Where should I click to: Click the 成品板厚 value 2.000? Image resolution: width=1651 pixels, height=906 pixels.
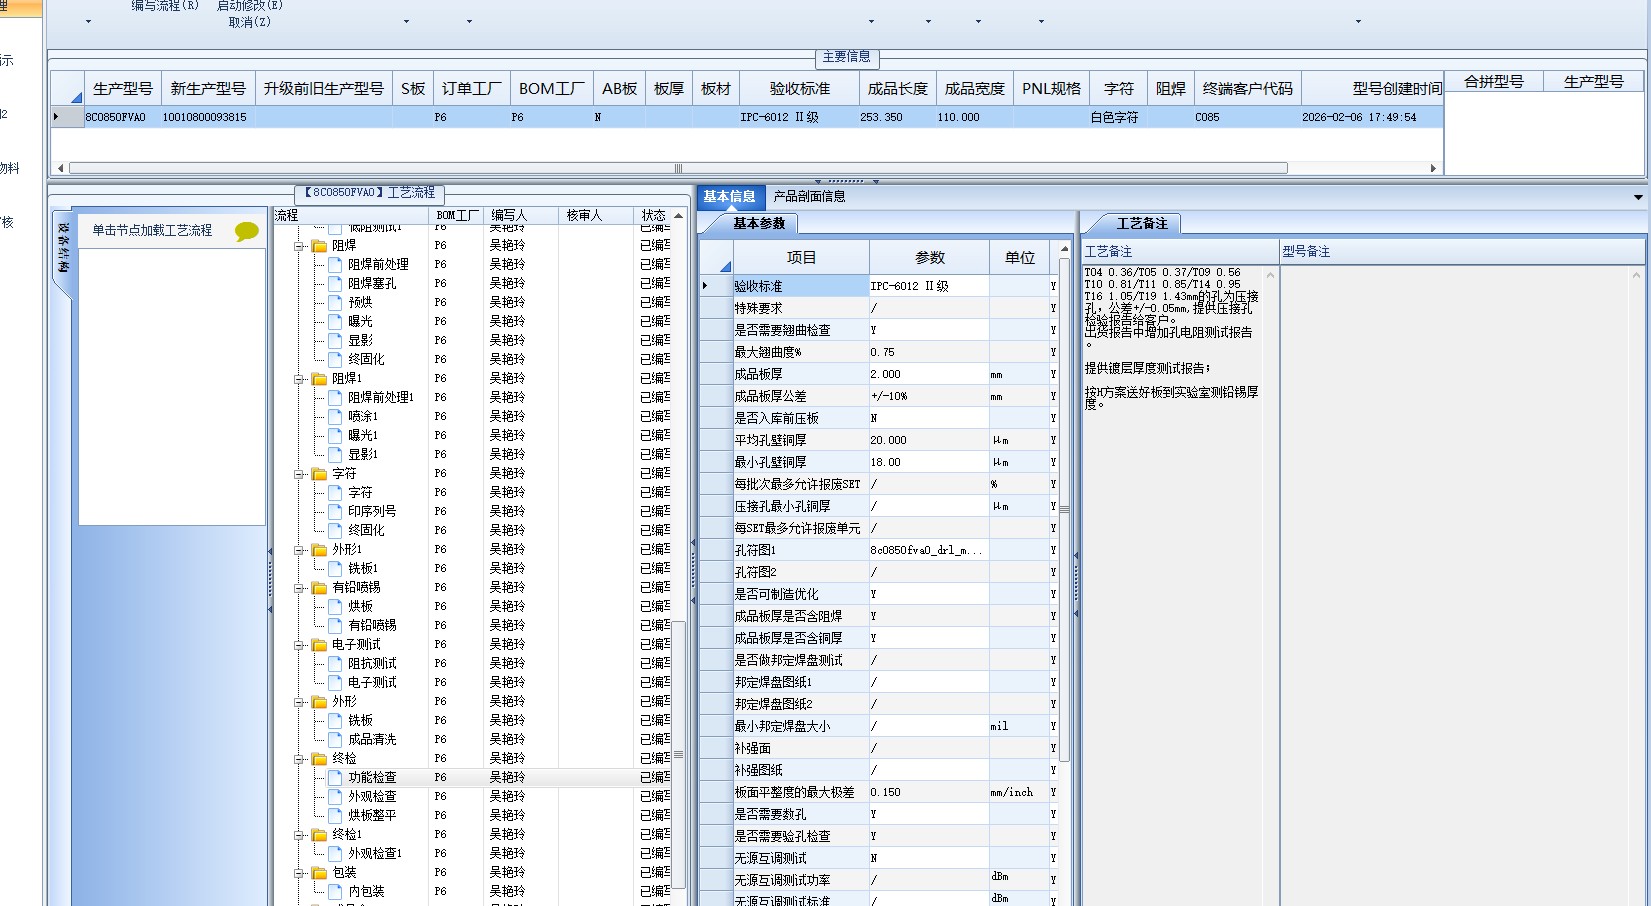click(929, 374)
